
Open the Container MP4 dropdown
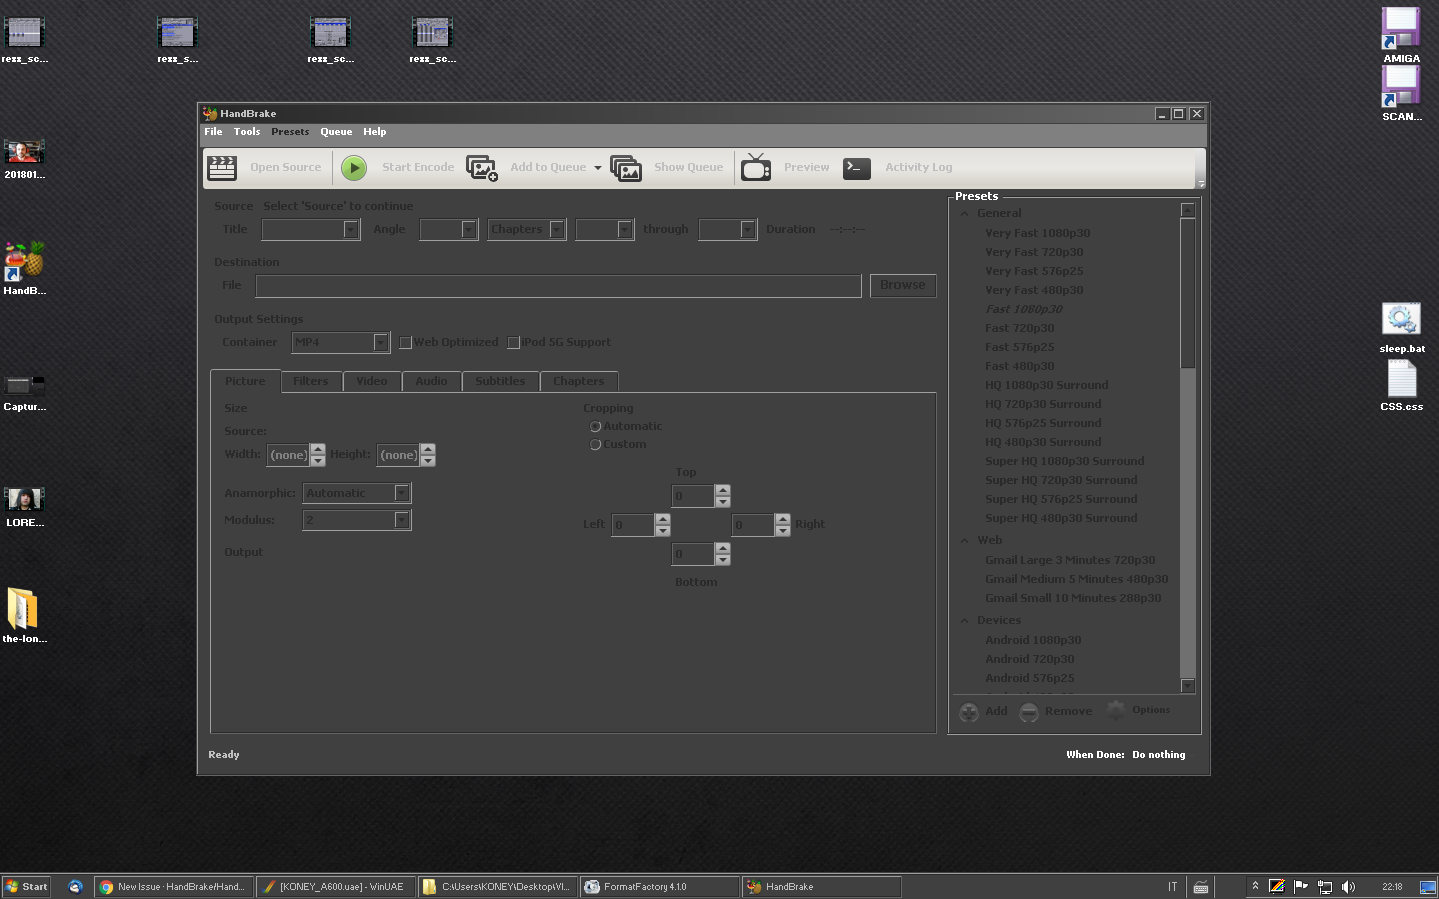(381, 342)
